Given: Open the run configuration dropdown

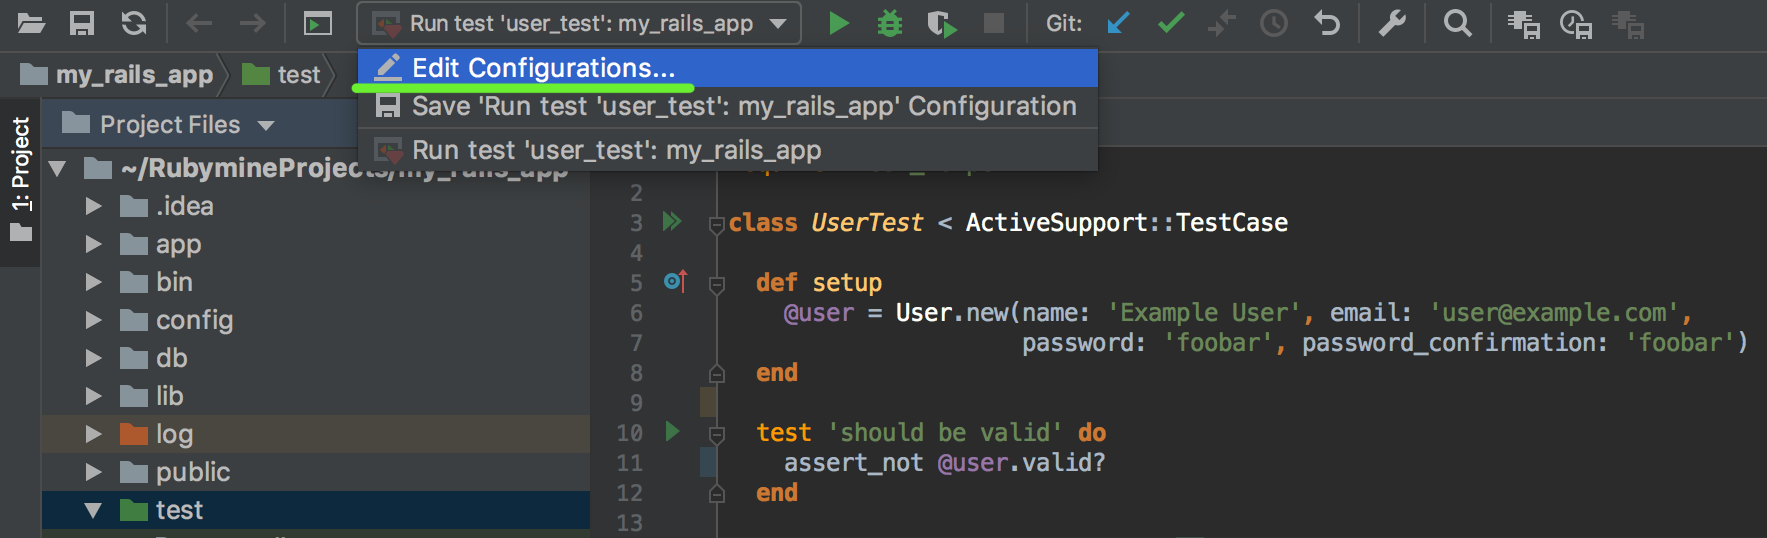Looking at the screenshot, I should [x=579, y=23].
